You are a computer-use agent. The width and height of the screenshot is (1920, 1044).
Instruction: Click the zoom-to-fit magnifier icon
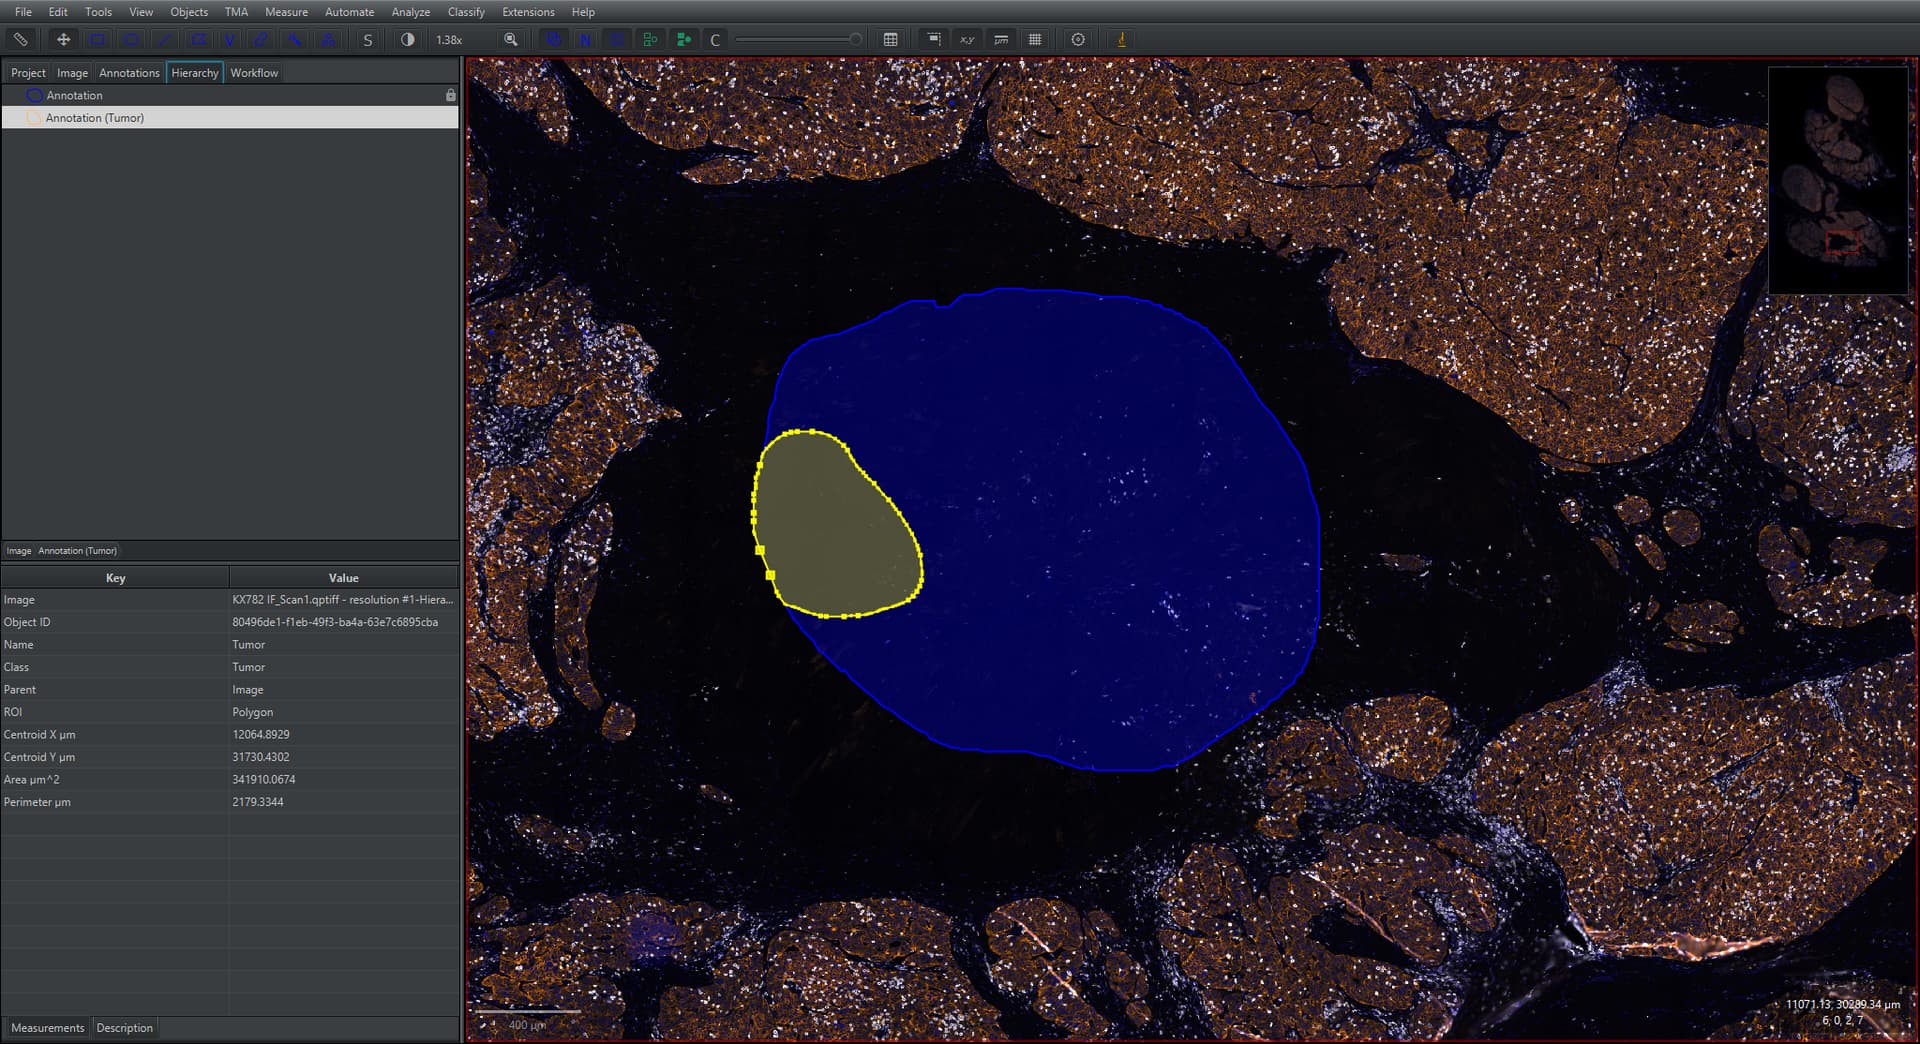(x=510, y=39)
